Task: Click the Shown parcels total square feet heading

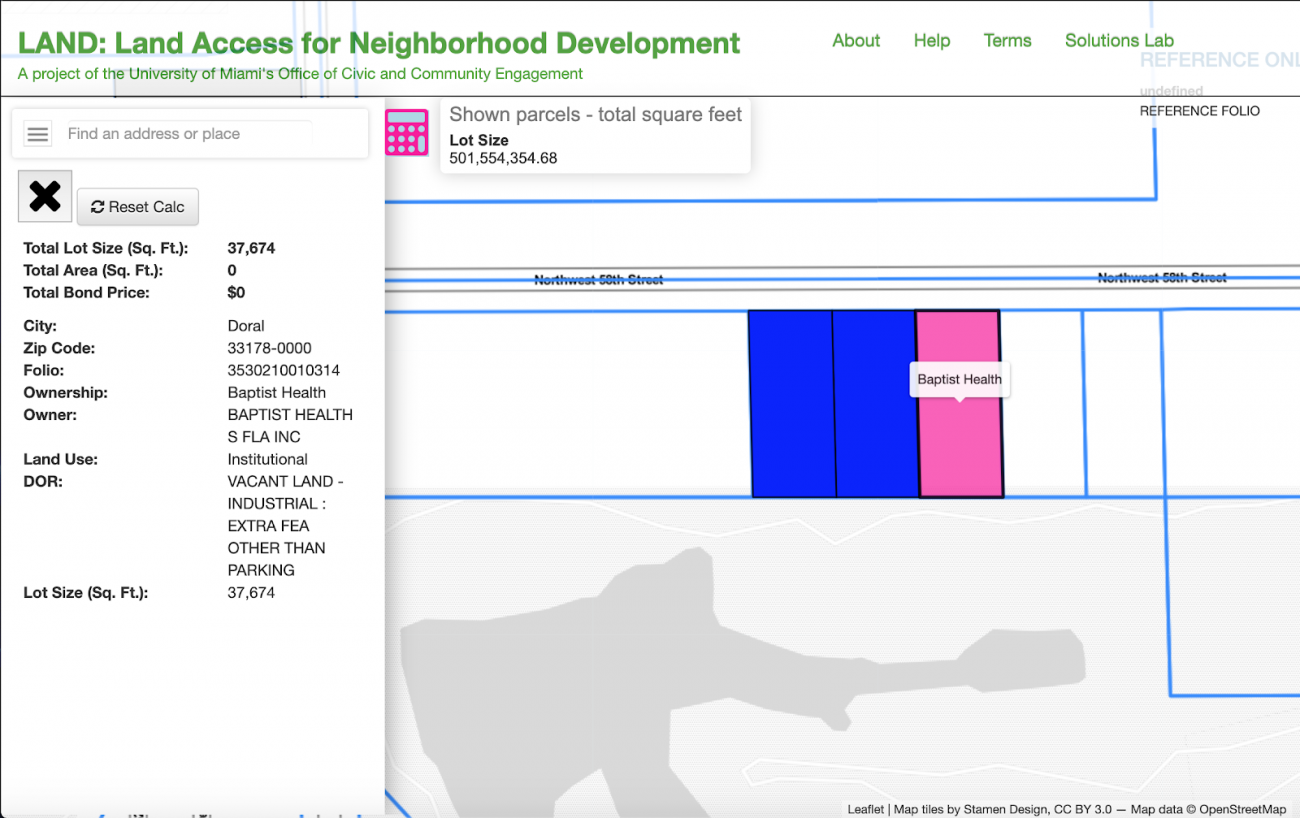Action: click(596, 114)
